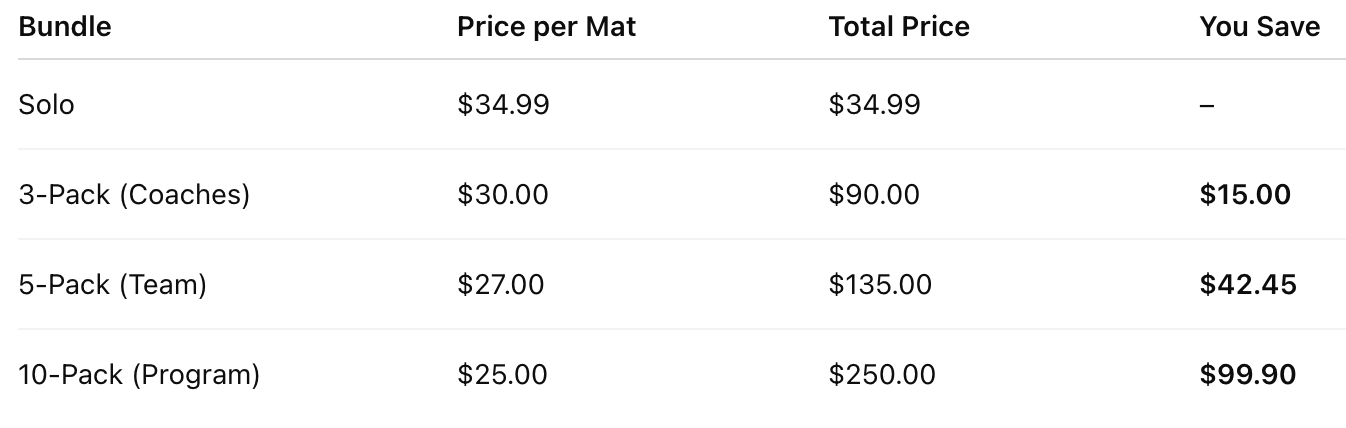
Task: Click the Total Price column header
Action: (x=898, y=27)
